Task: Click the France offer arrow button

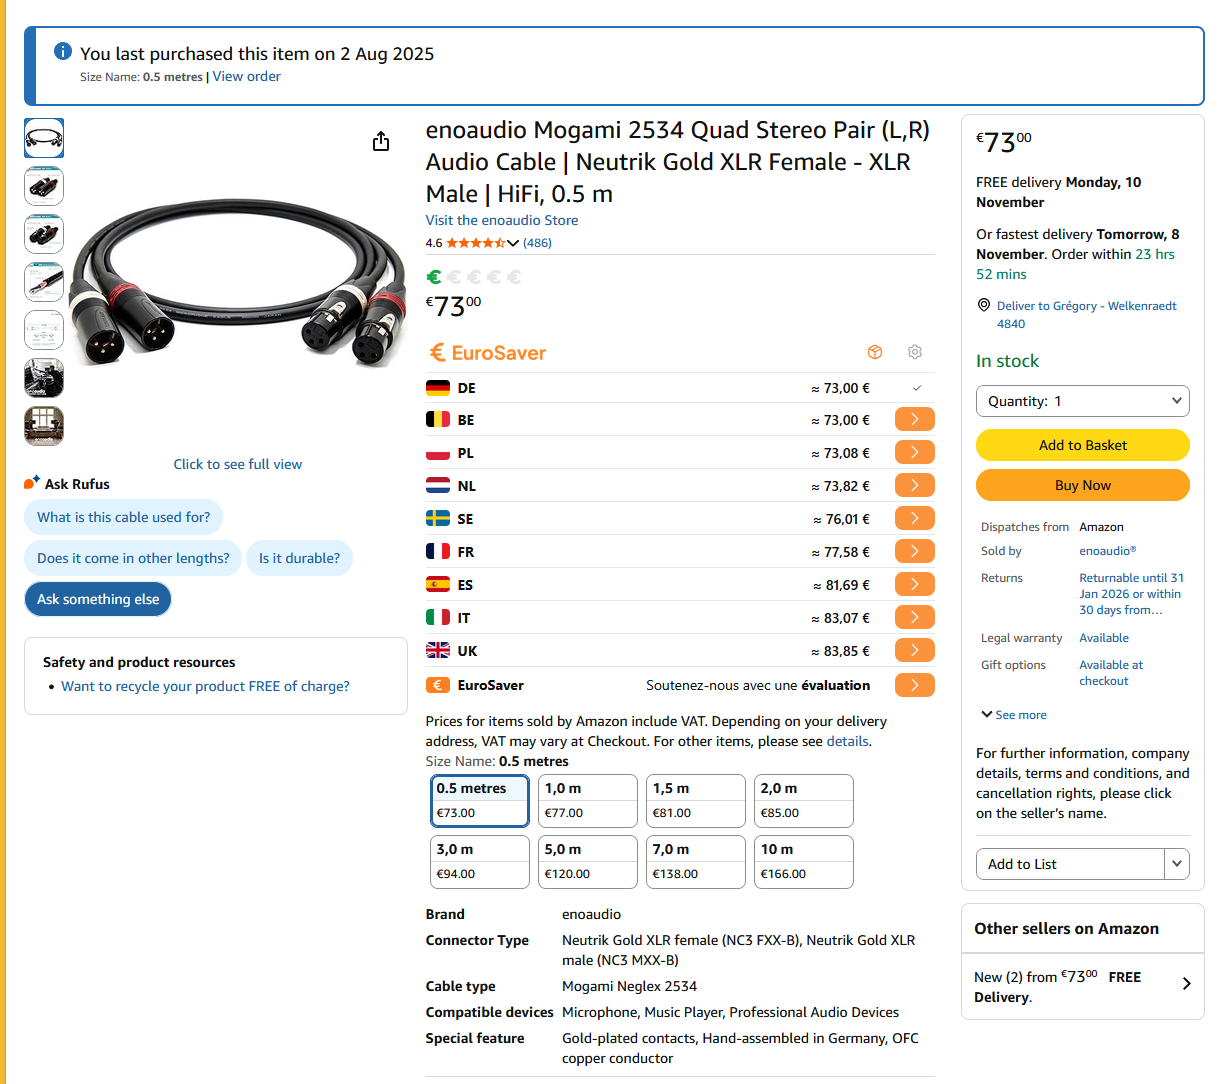Action: point(914,552)
